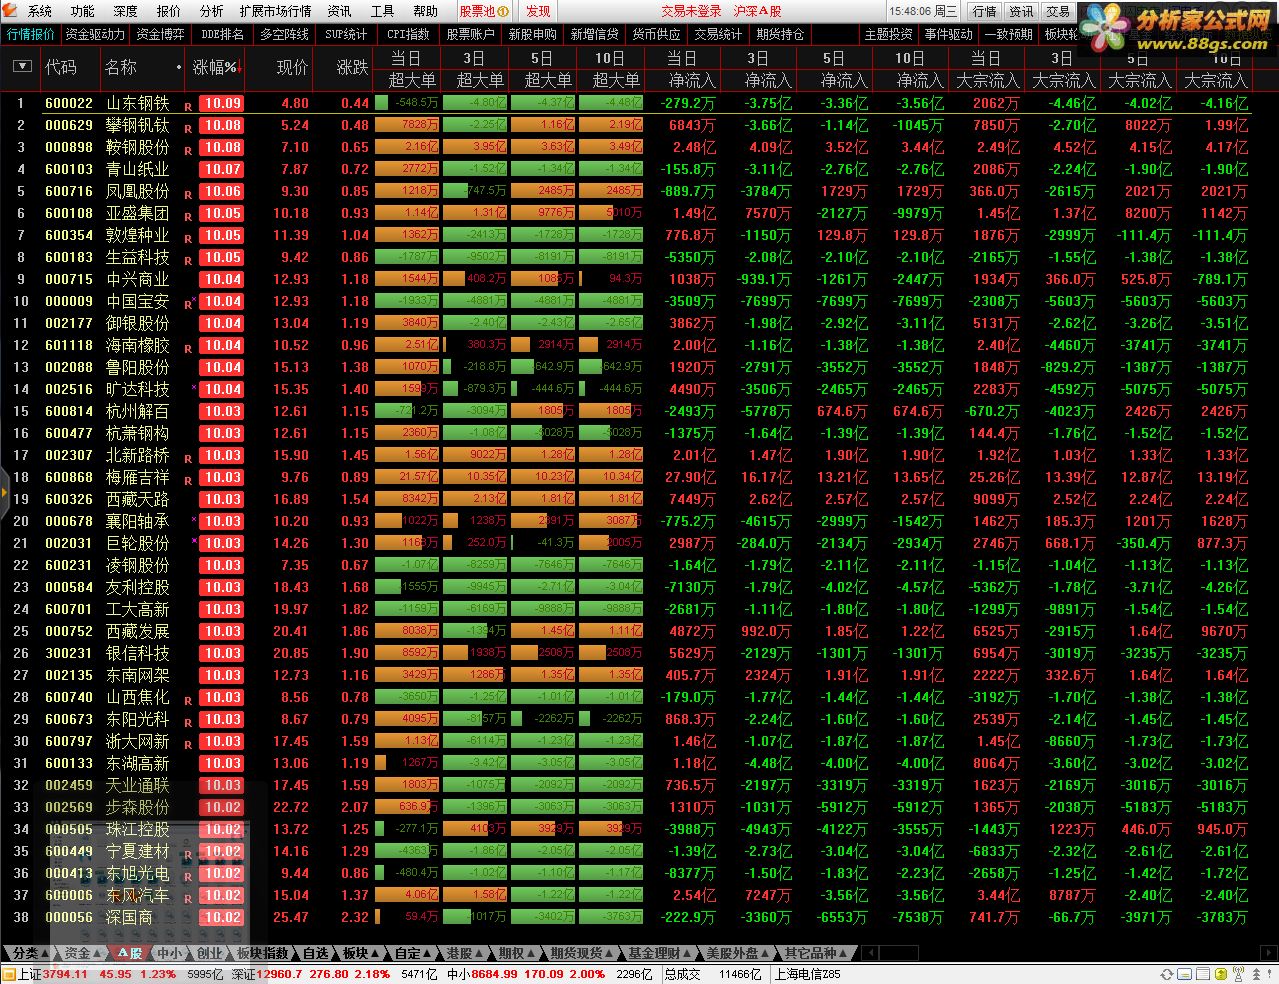Click the list view icon in status bar

coord(1203,974)
